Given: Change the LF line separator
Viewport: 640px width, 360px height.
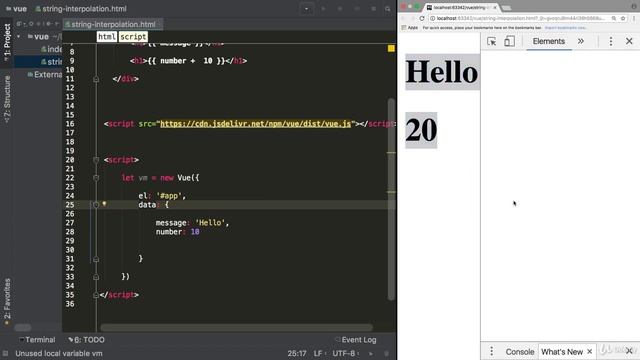Looking at the screenshot, I should [320, 353].
